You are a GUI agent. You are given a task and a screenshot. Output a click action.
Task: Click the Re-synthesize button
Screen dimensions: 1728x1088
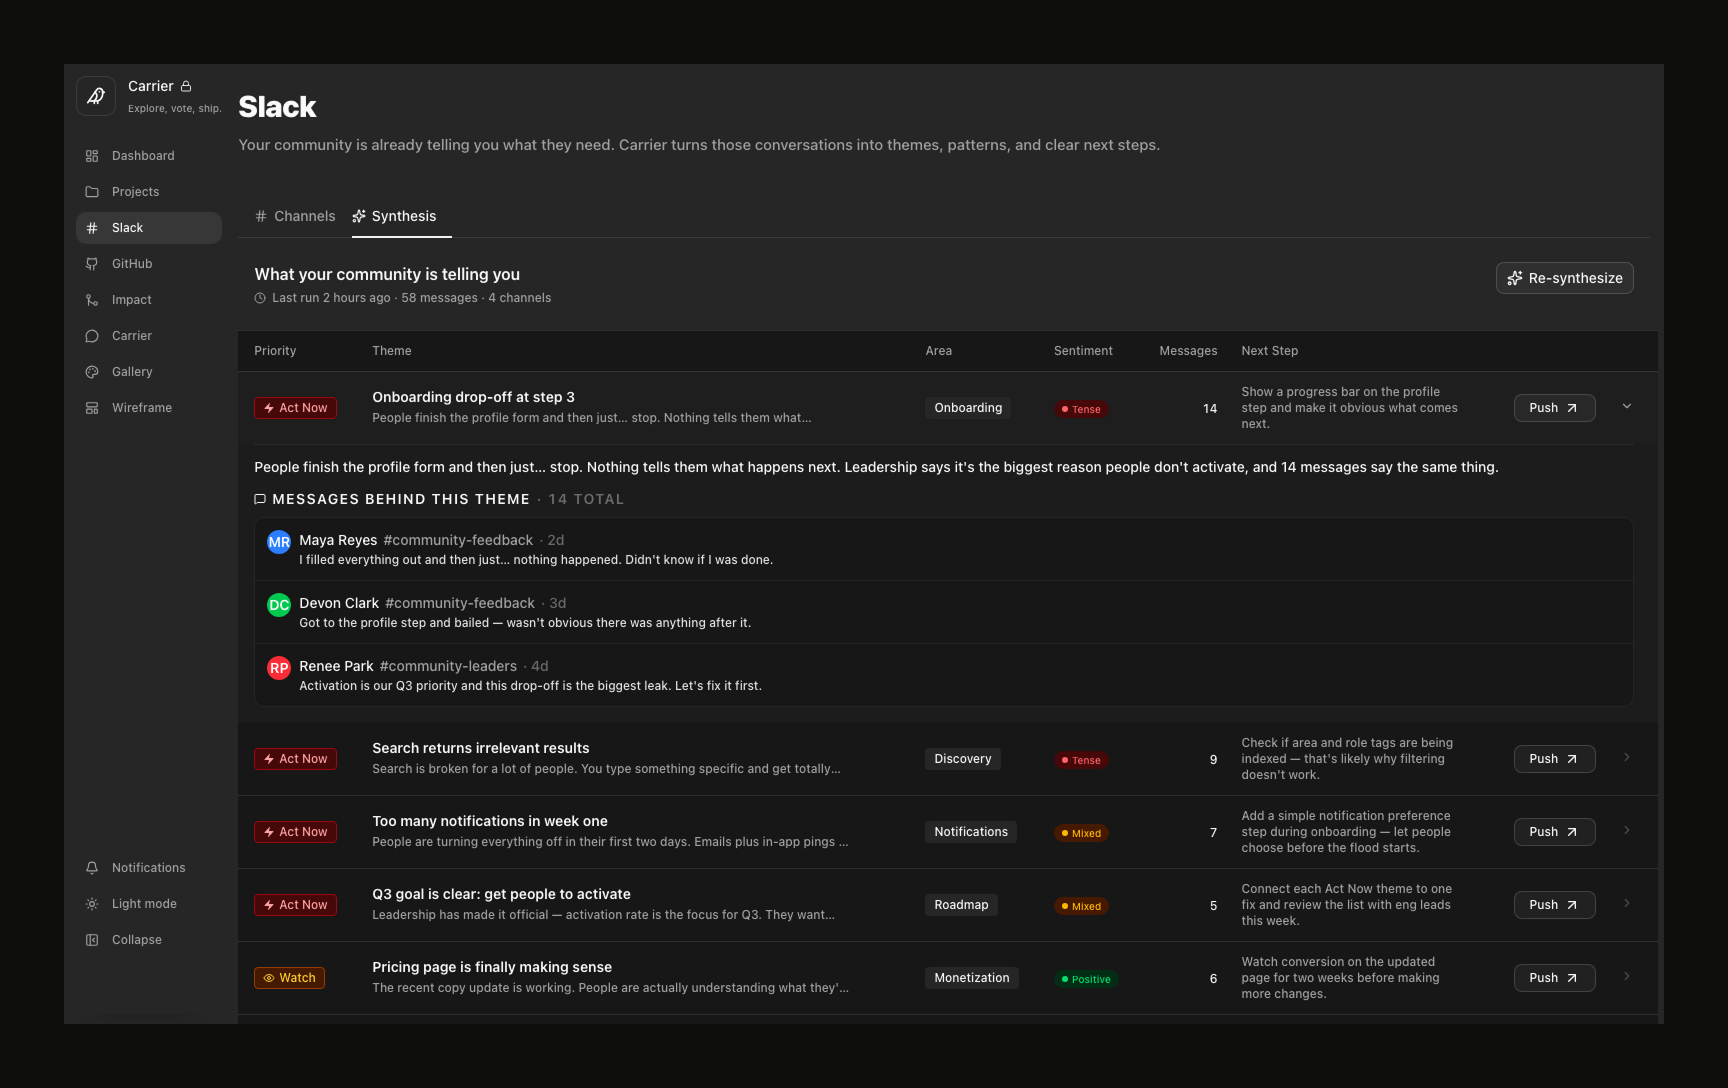click(x=1565, y=278)
